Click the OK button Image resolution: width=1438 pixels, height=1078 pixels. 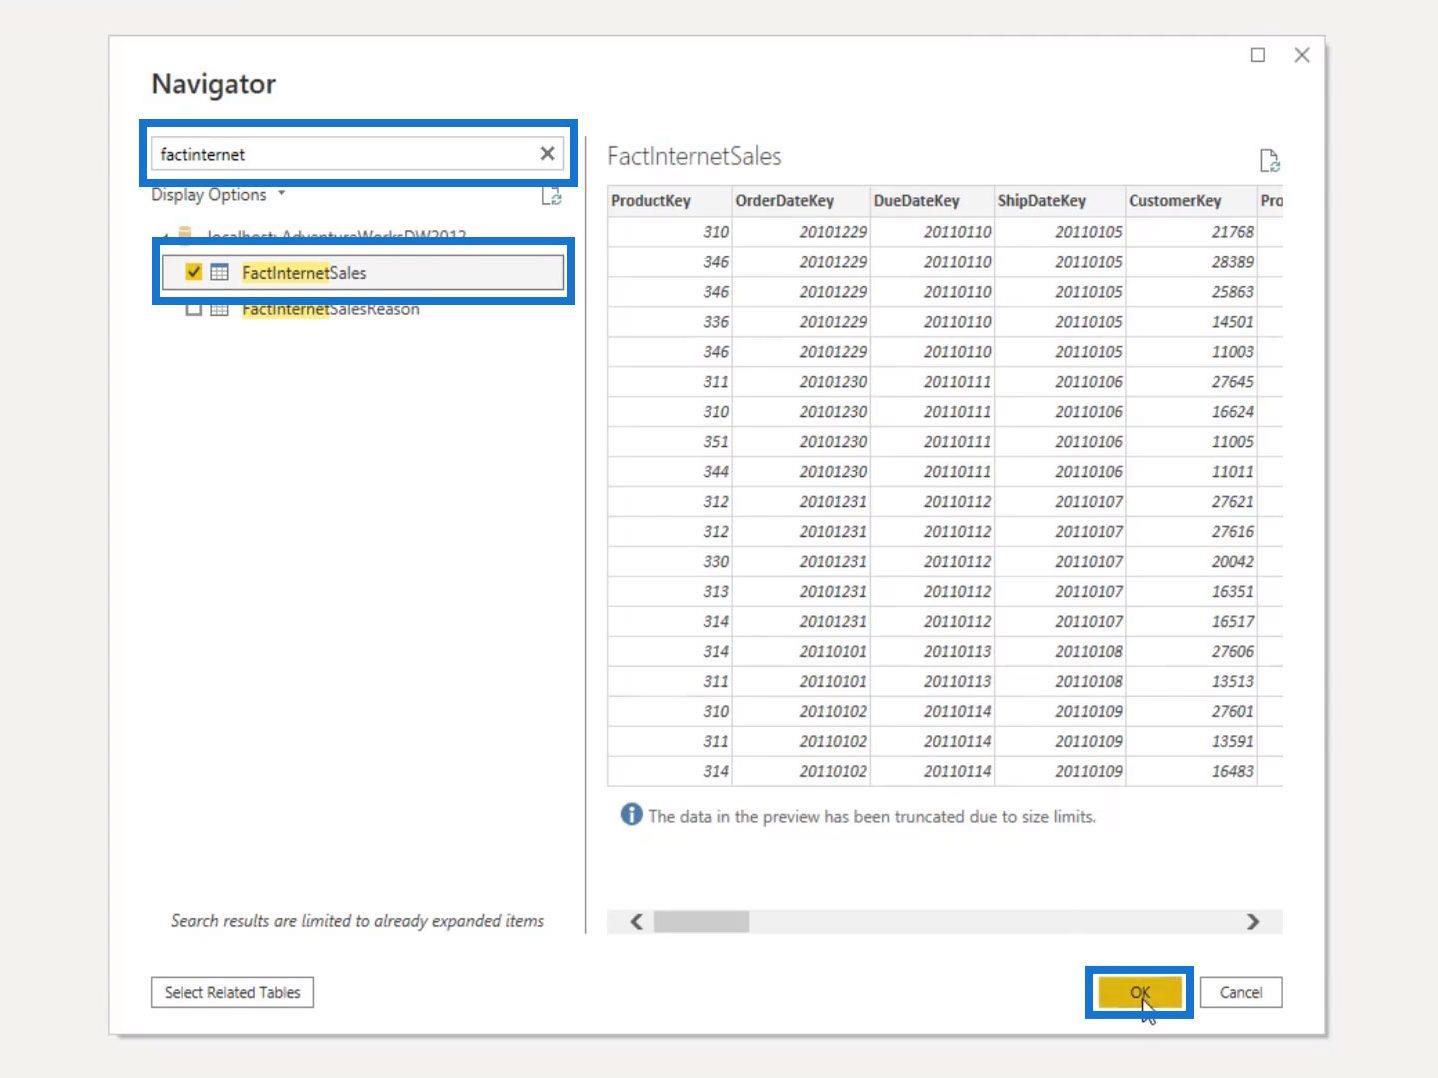pos(1140,992)
